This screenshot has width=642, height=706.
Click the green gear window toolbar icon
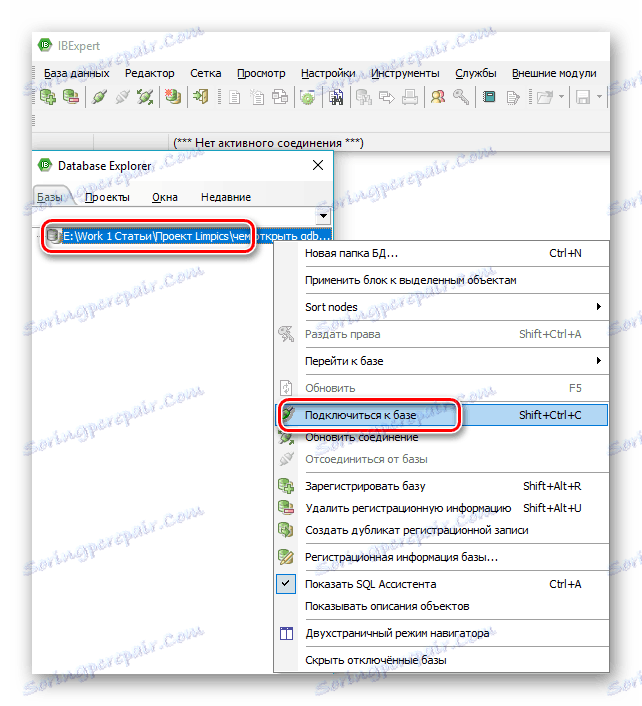308,97
